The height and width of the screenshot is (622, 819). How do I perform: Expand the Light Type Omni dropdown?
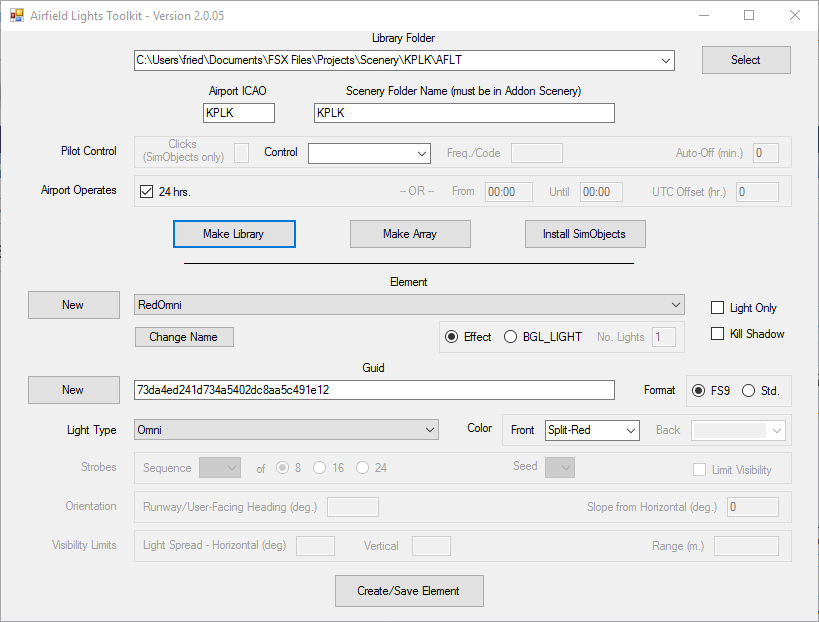coord(286,430)
